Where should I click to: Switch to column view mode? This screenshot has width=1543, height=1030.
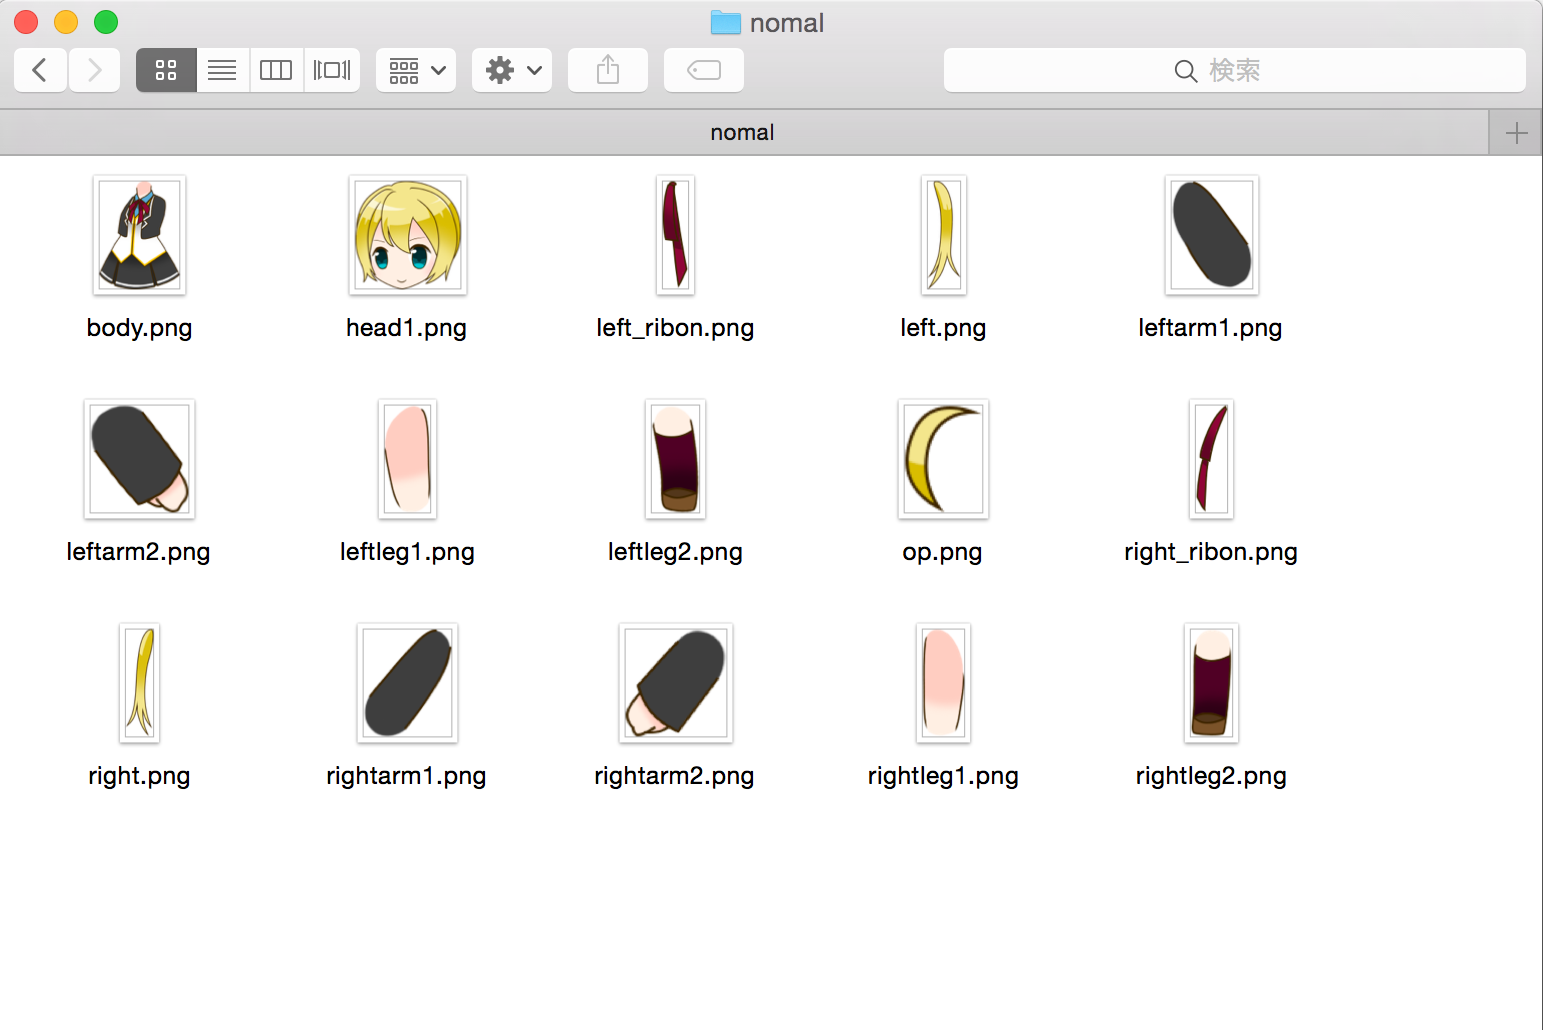(276, 70)
